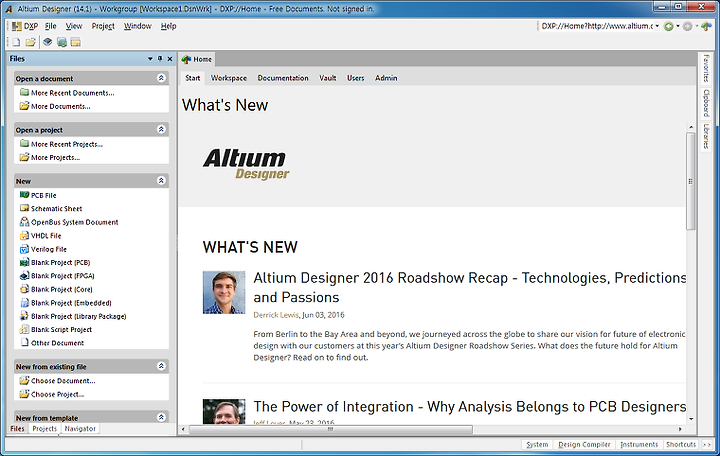Click the Blank Project (Embedded) icon

coord(24,303)
